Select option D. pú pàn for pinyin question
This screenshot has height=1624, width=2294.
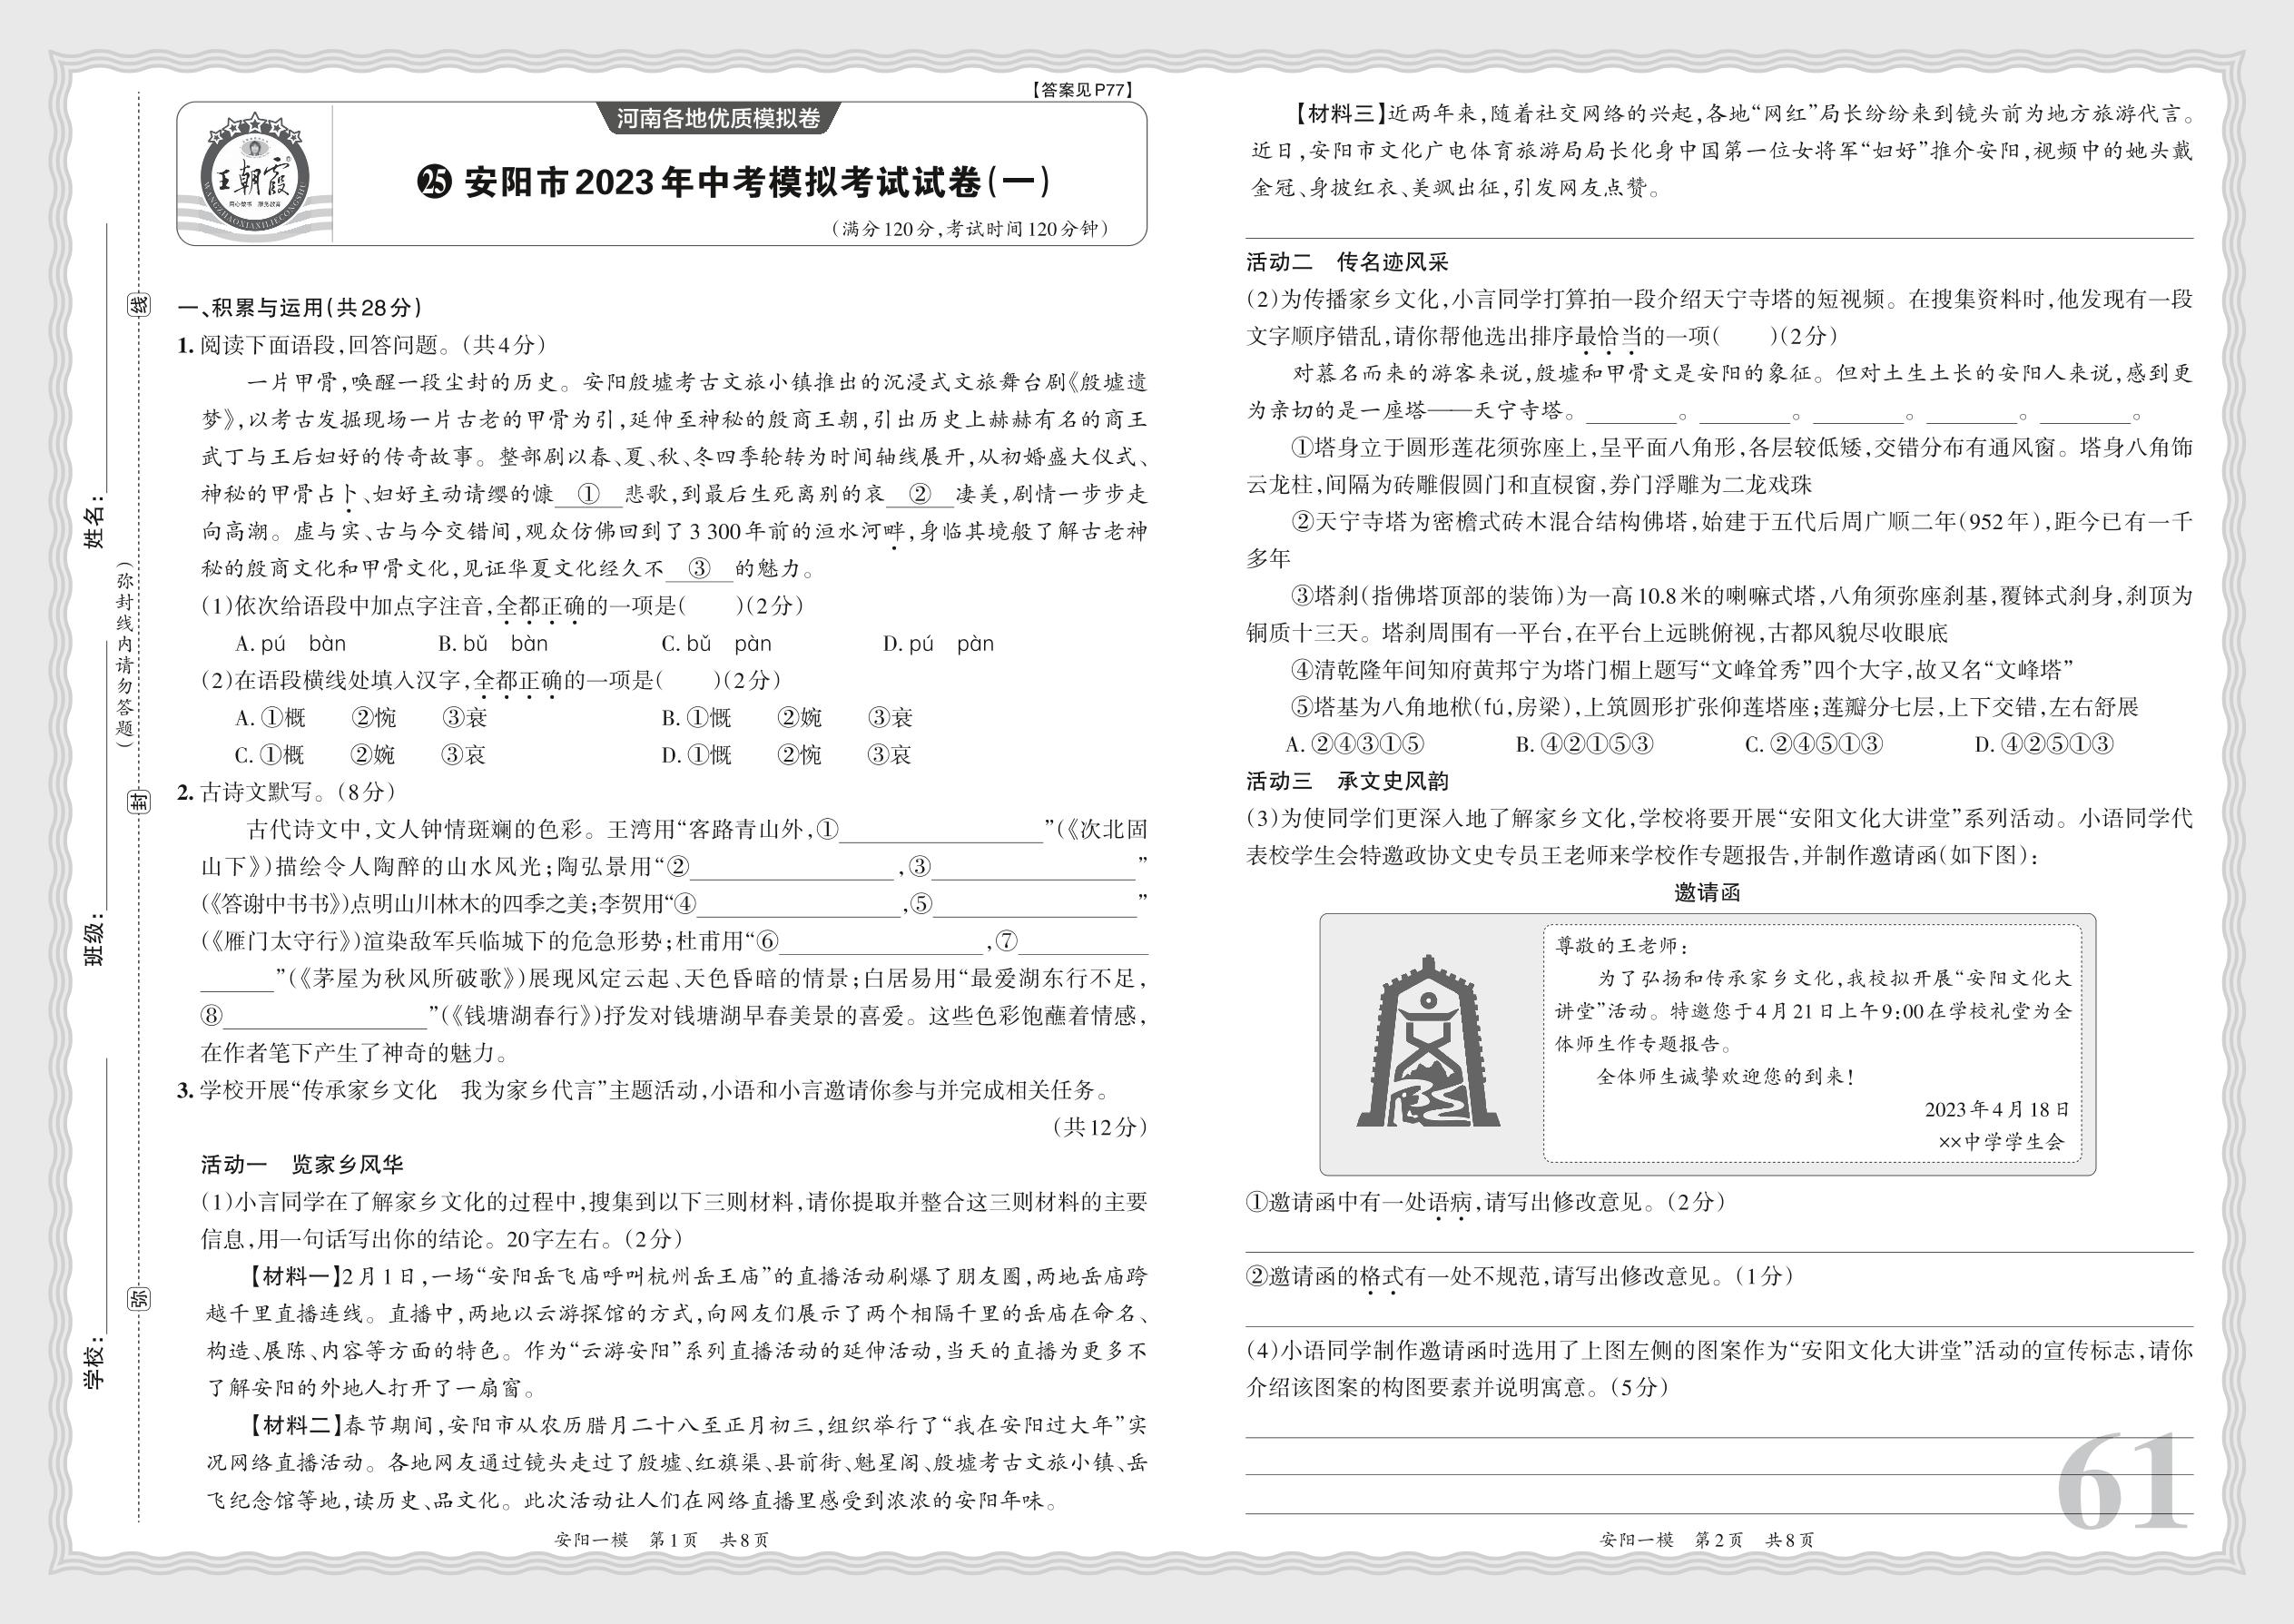(x=938, y=644)
